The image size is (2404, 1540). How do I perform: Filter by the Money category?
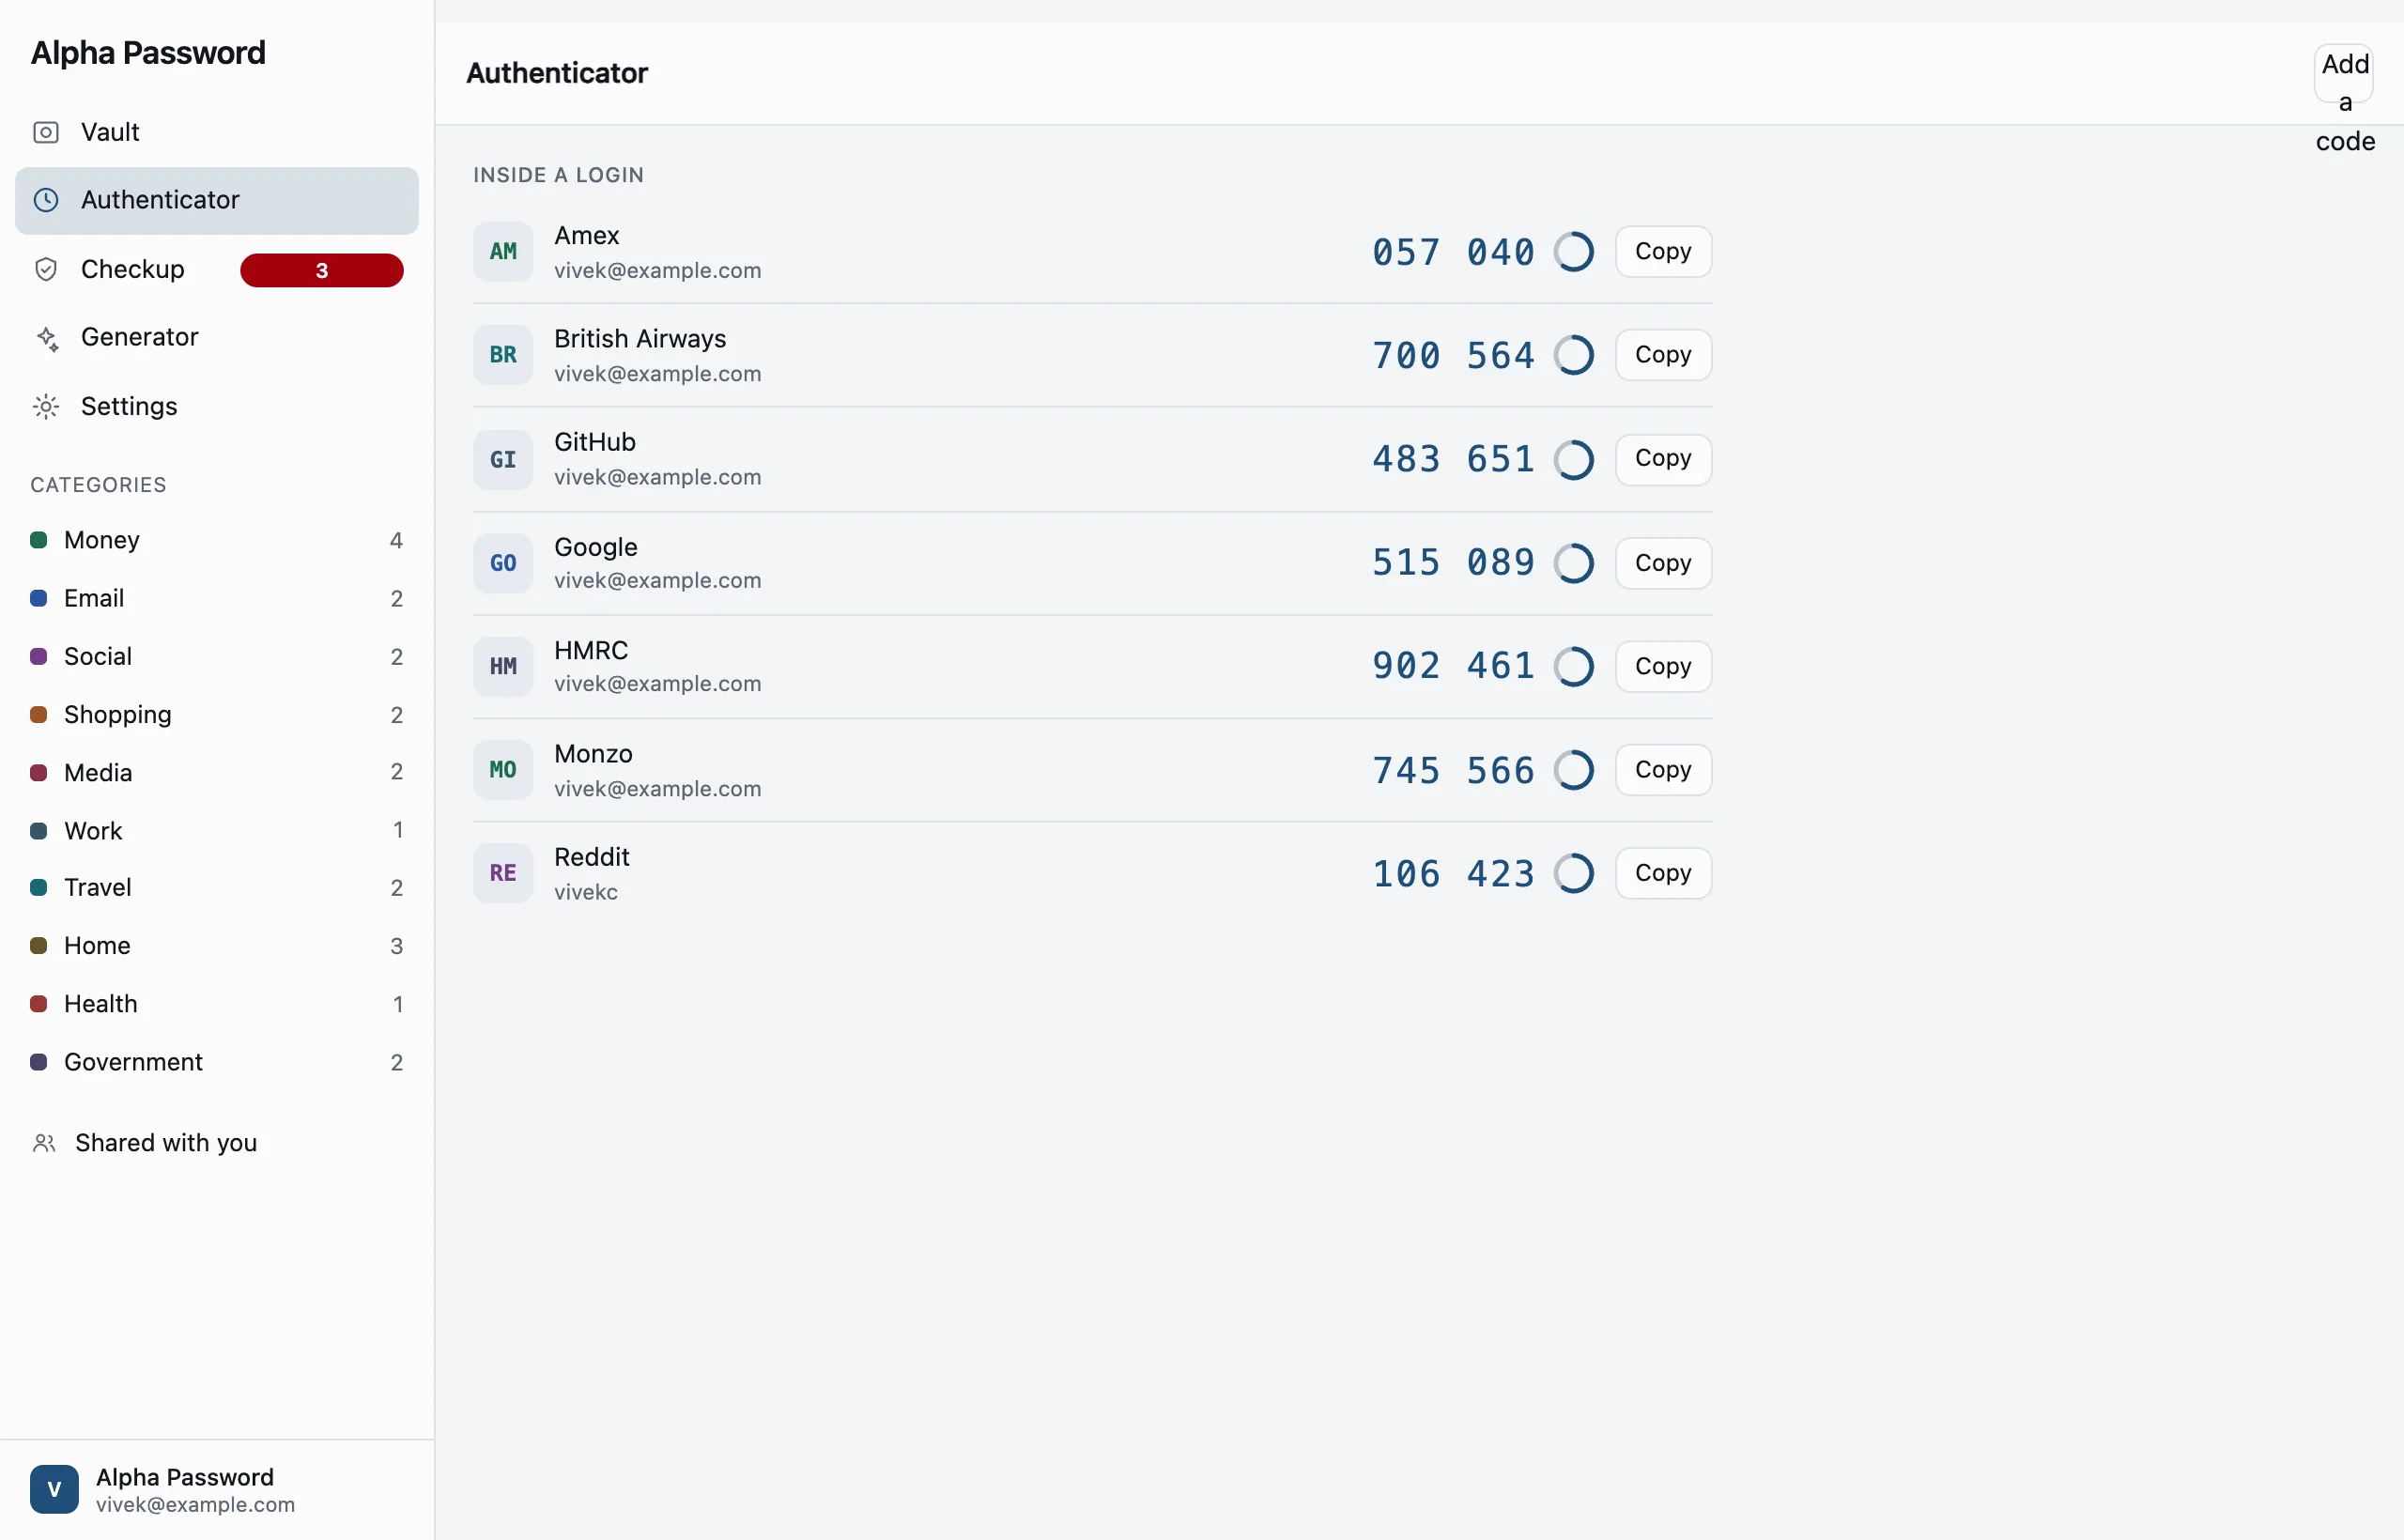(x=217, y=540)
